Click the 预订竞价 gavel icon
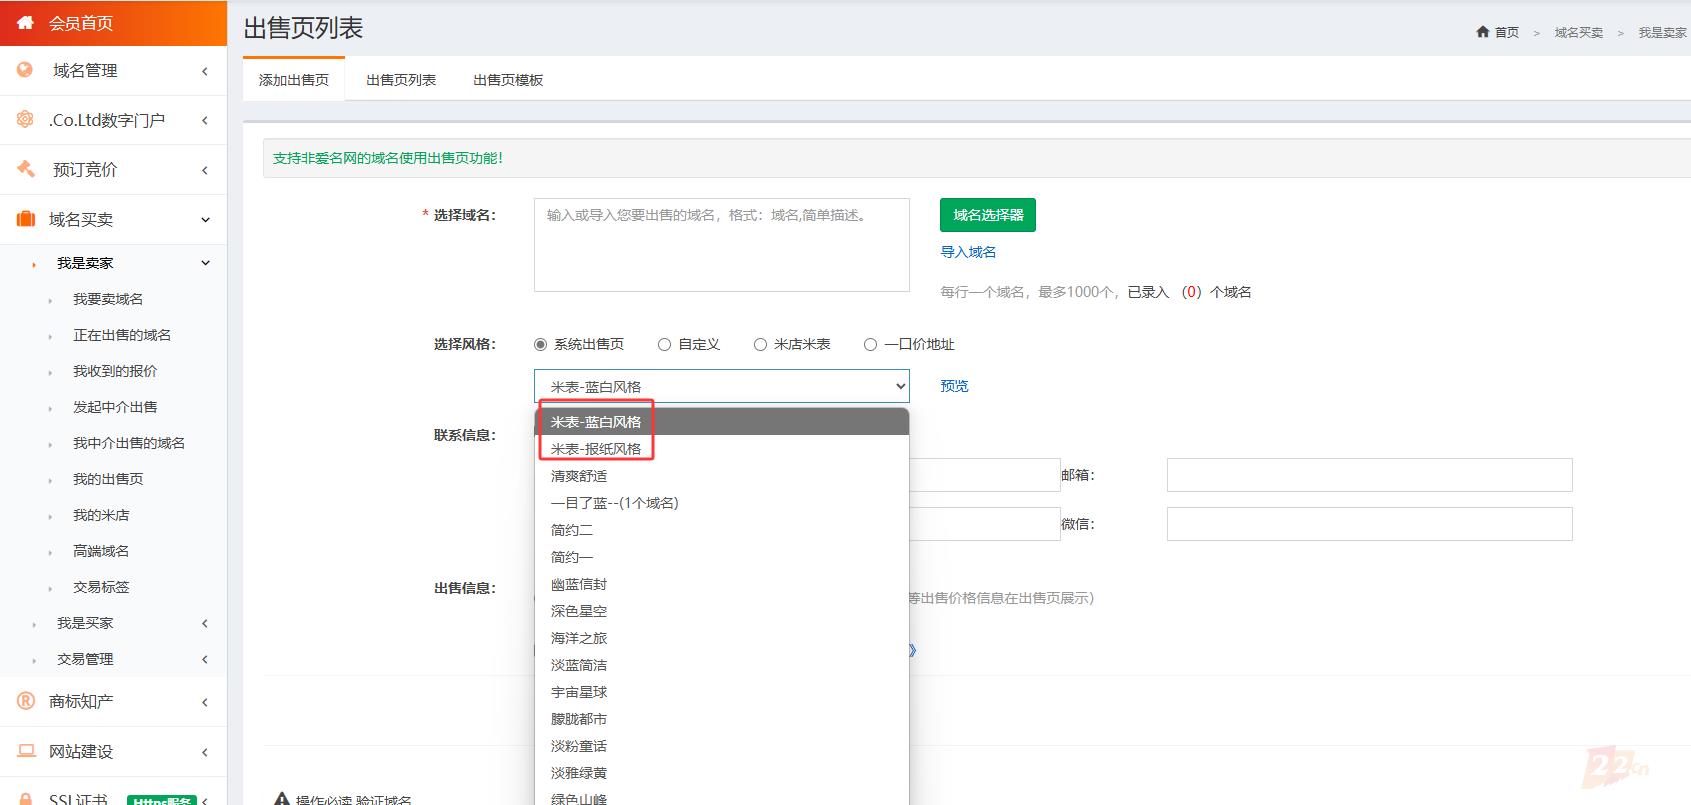The height and width of the screenshot is (805, 1691). (25, 169)
